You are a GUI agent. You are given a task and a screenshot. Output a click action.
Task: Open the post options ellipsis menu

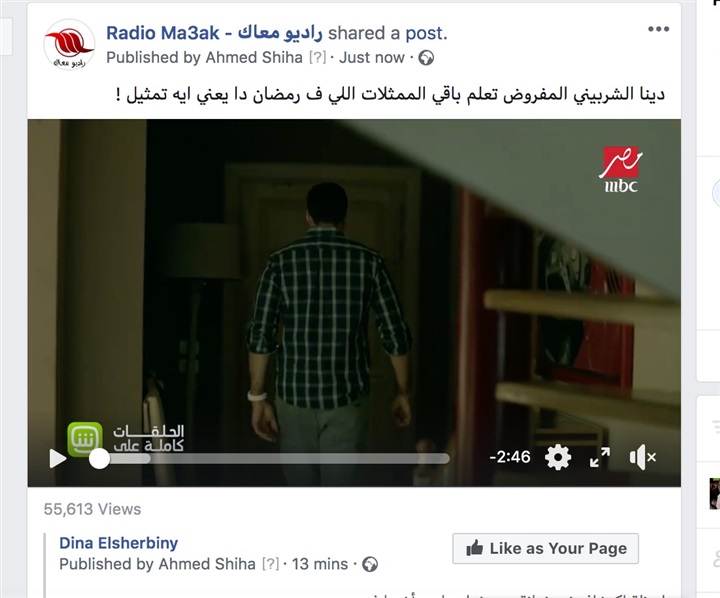pos(658,29)
